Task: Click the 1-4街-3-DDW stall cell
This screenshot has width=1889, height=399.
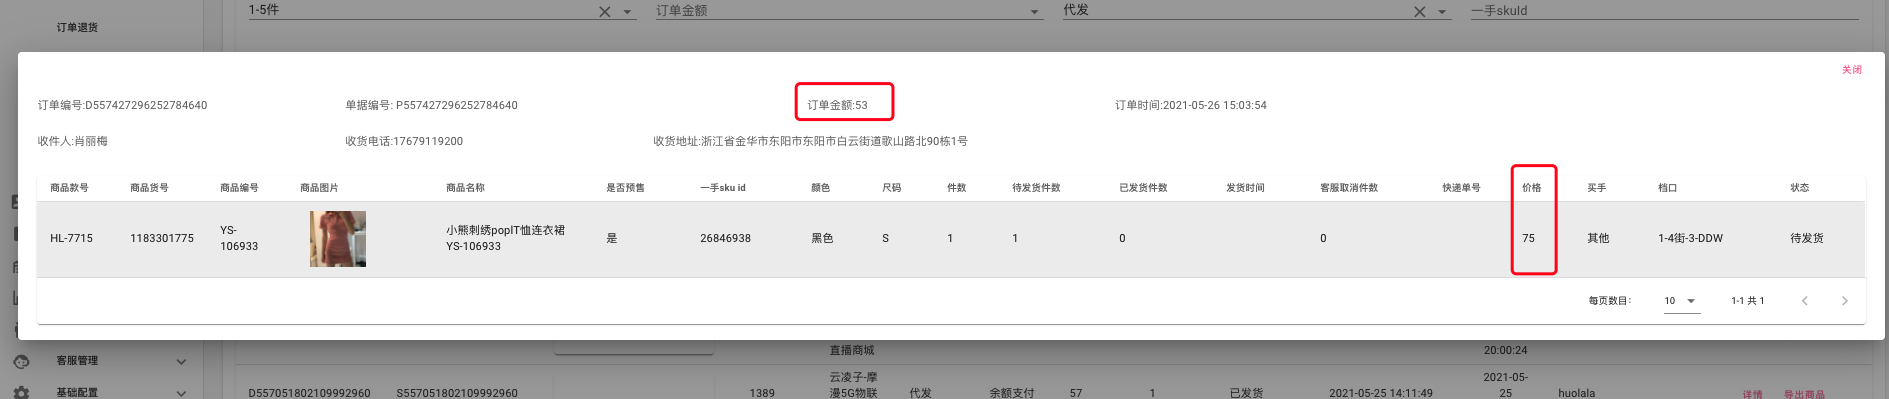Action: [x=1690, y=239]
